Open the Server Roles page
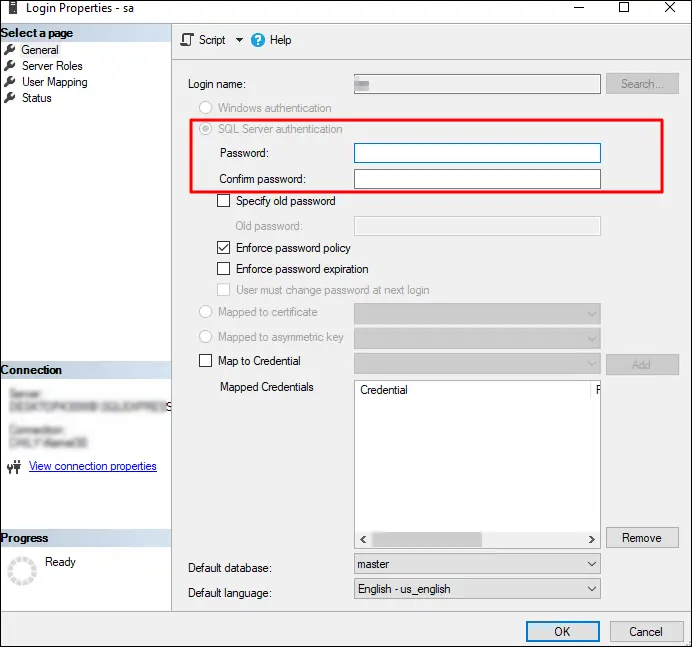Screen dimensions: 692x647 (x=52, y=66)
